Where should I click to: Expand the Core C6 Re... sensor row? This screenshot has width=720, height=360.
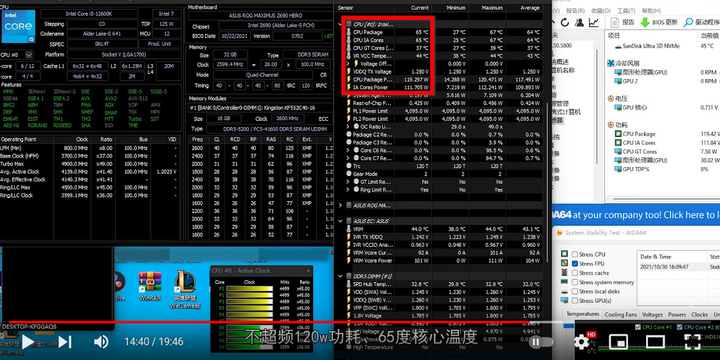tap(348, 150)
